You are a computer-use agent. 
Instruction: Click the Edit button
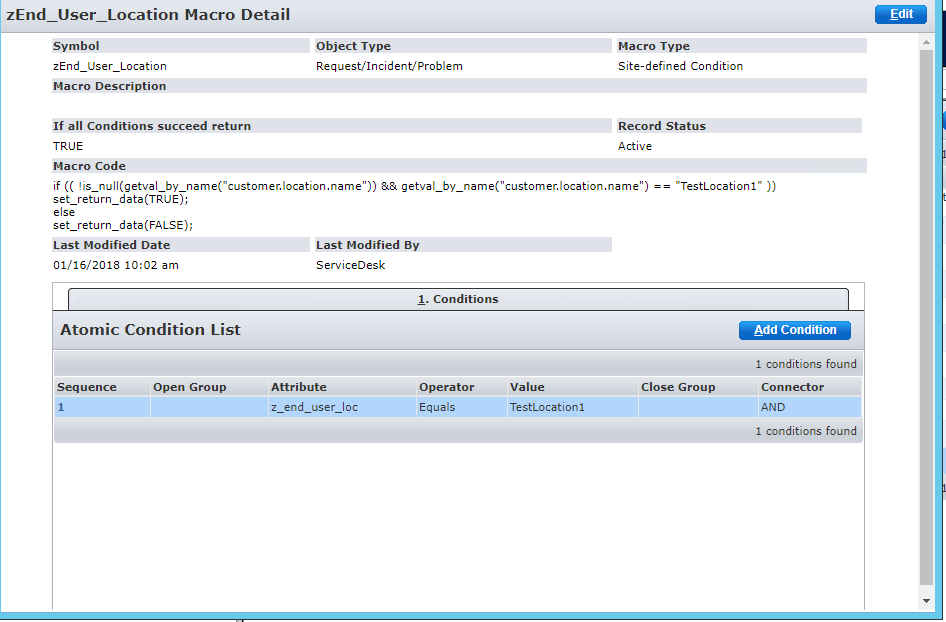pyautogui.click(x=900, y=14)
